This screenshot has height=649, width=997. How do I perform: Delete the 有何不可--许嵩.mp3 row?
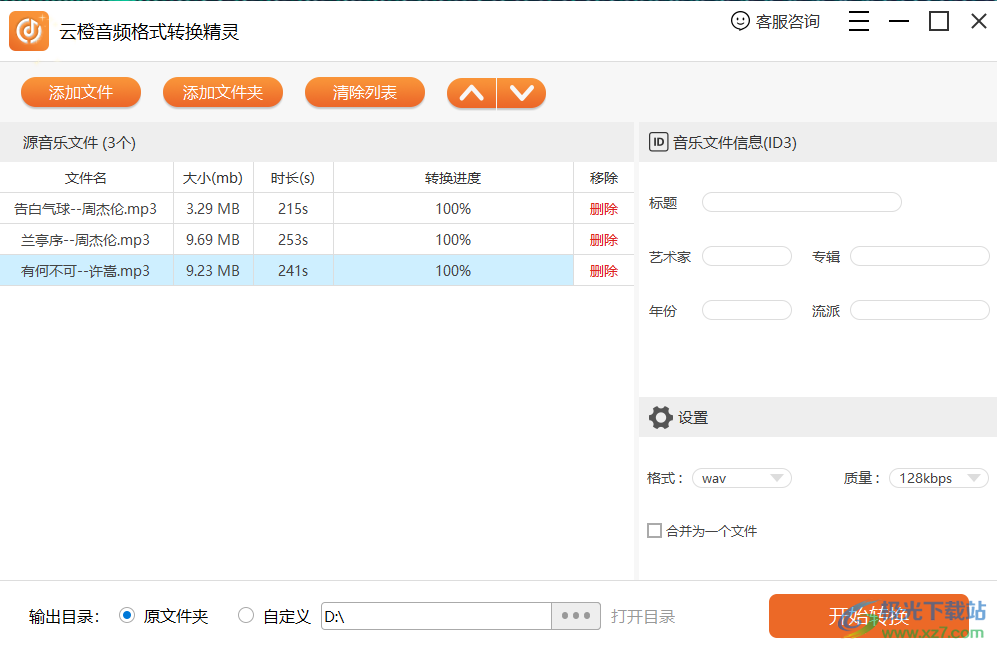603,271
